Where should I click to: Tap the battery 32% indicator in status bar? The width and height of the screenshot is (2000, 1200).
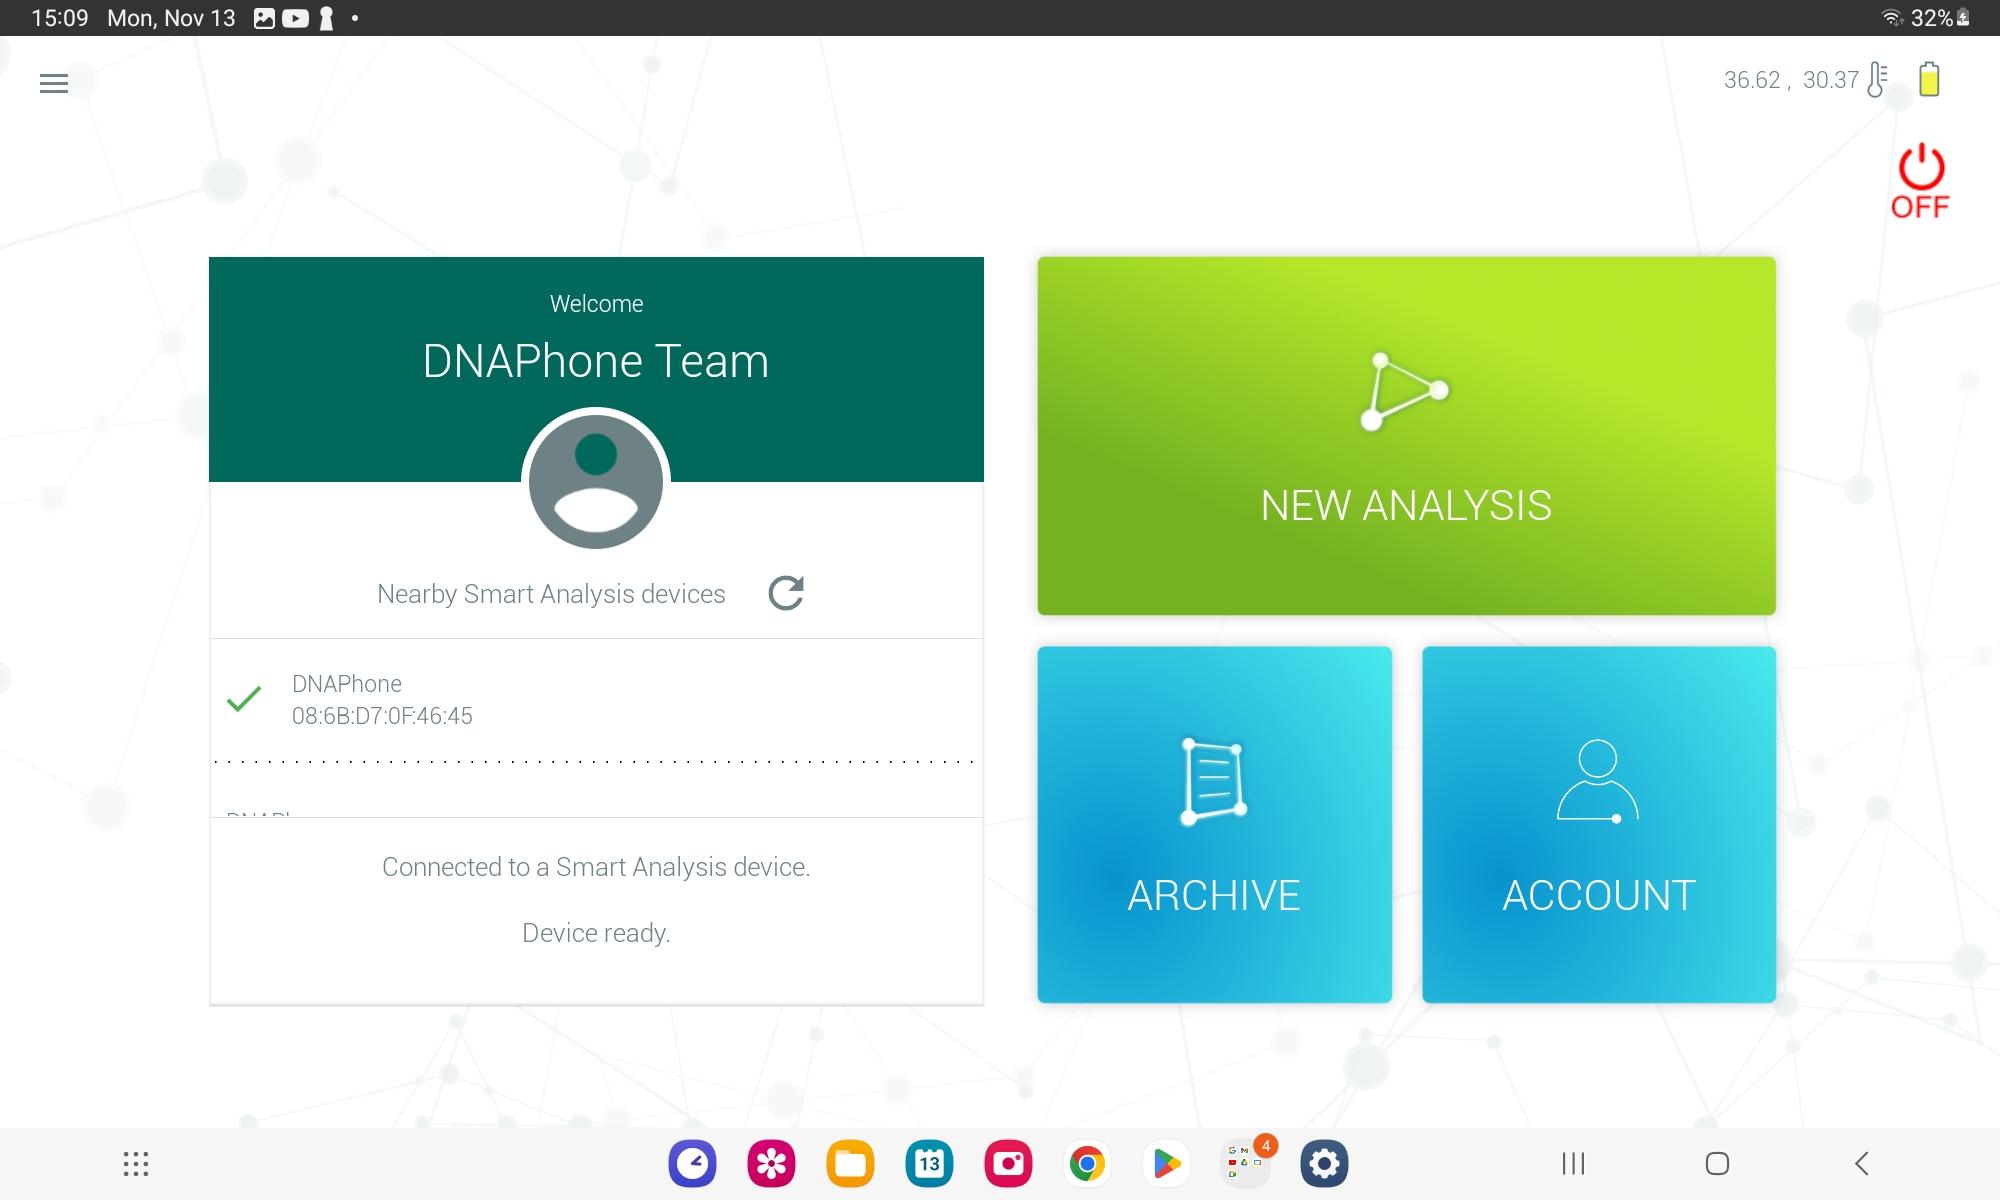(x=1940, y=18)
